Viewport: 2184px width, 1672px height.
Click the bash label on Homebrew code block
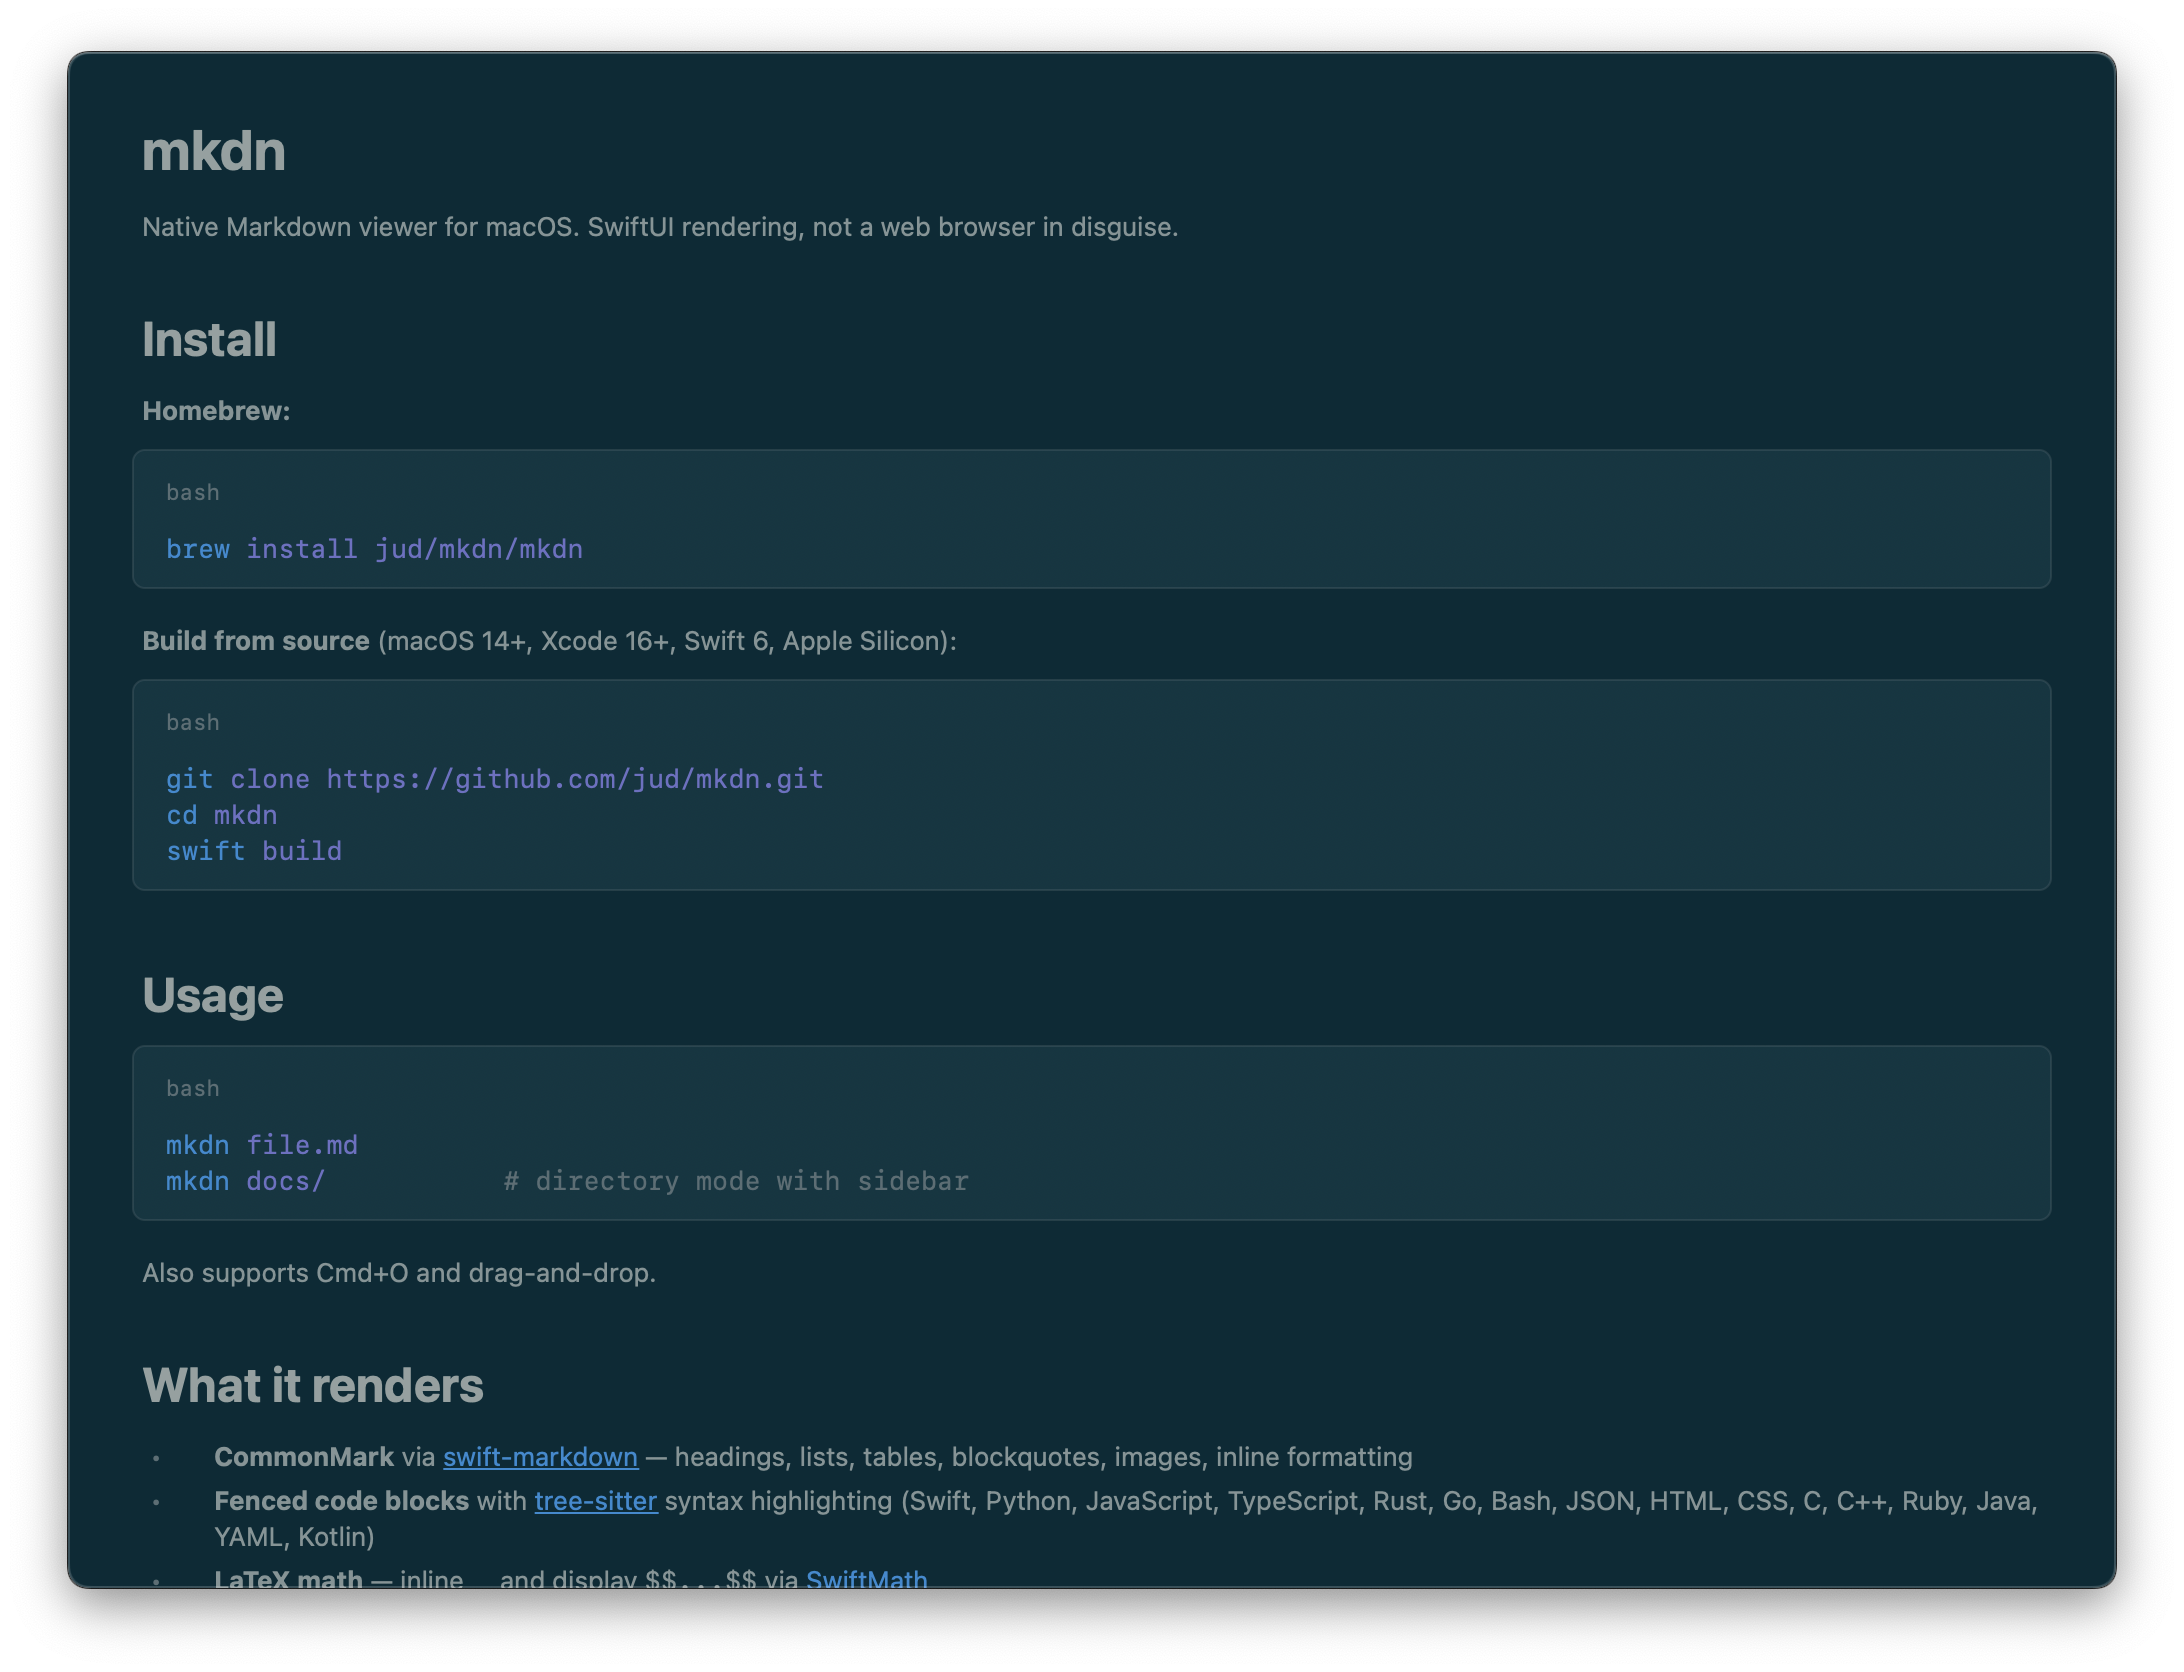click(x=193, y=492)
